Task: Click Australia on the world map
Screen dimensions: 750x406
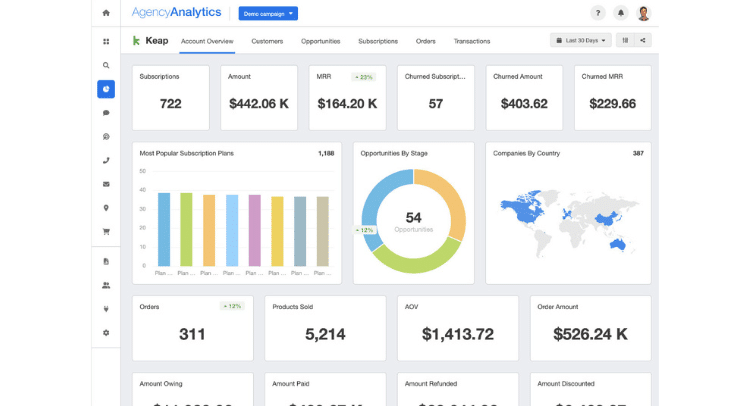Action: click(618, 244)
